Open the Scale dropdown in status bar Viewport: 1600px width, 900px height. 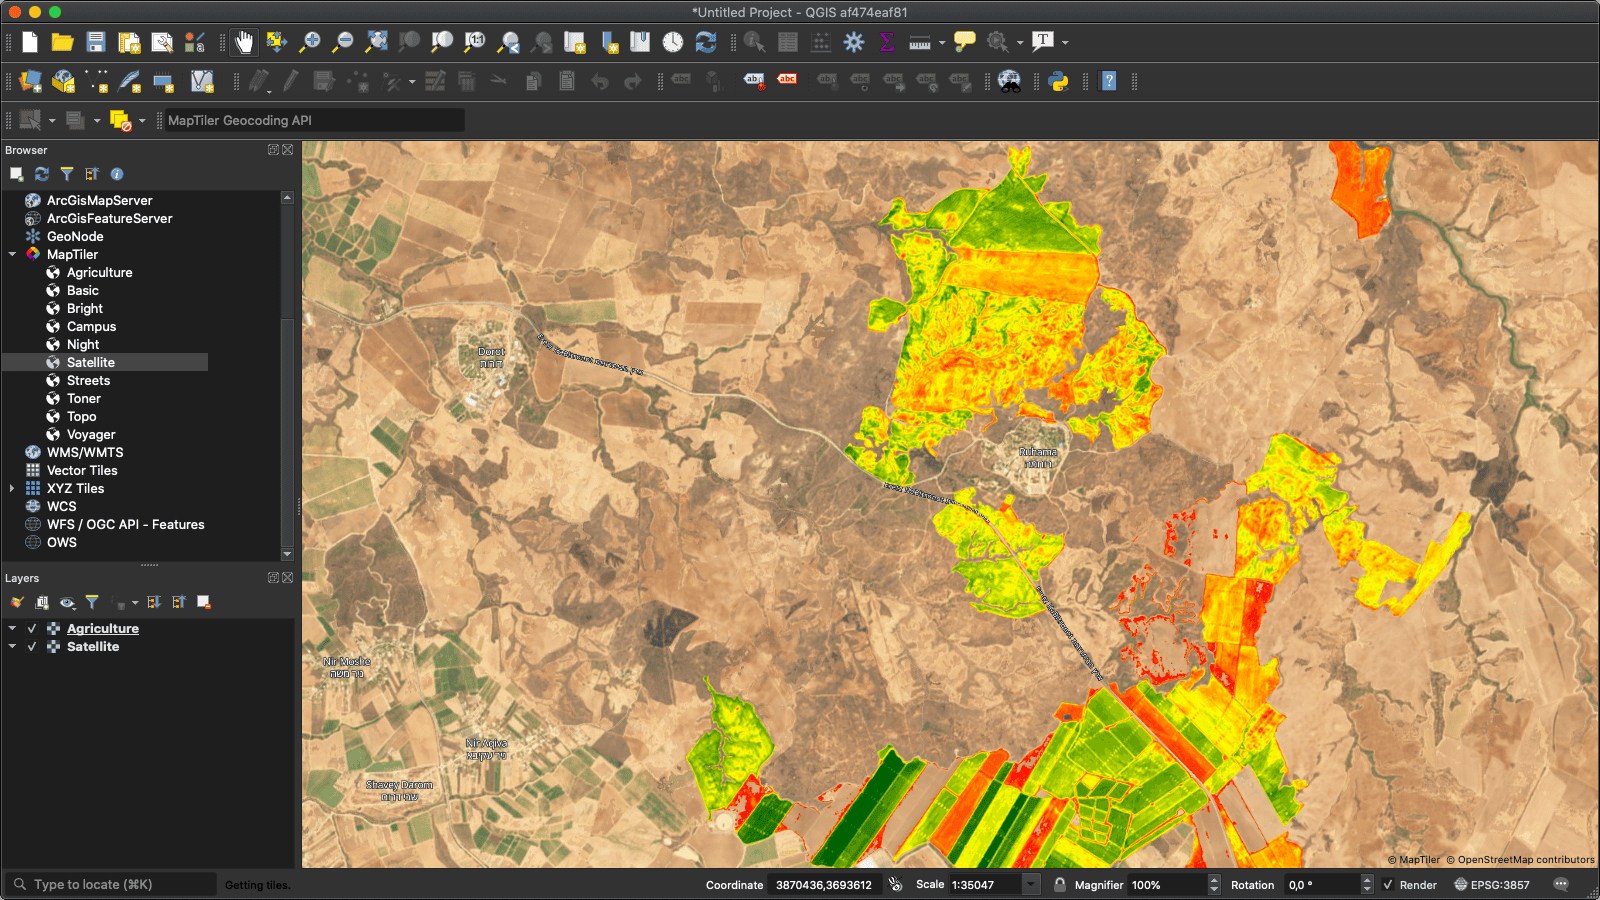pyautogui.click(x=1030, y=884)
